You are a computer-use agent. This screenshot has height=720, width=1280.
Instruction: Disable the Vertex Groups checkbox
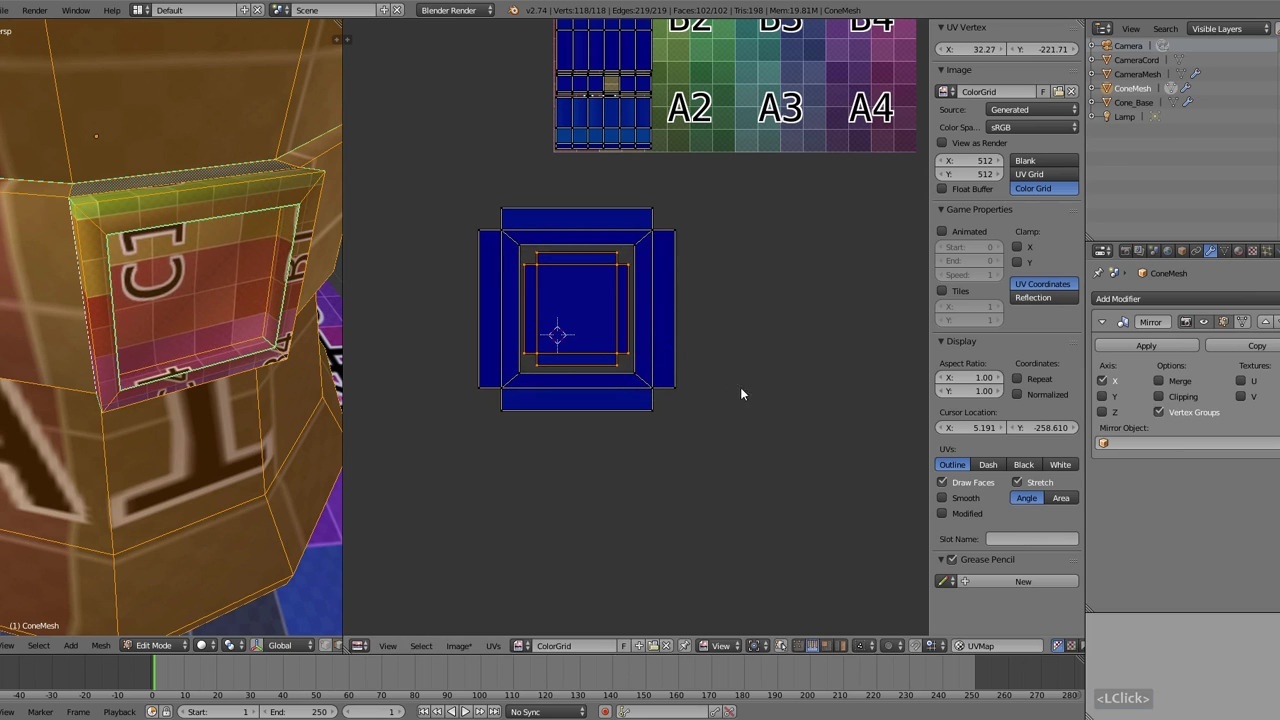pos(1159,412)
